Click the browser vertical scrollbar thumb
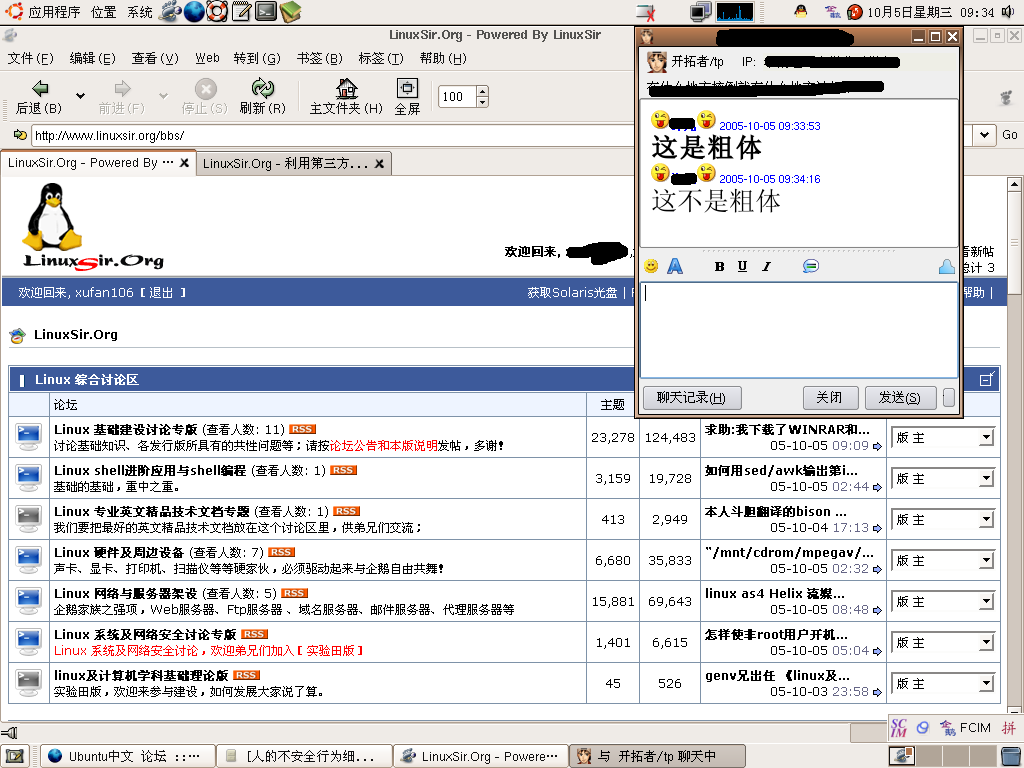Viewport: 1024px width, 768px height. [1014, 244]
